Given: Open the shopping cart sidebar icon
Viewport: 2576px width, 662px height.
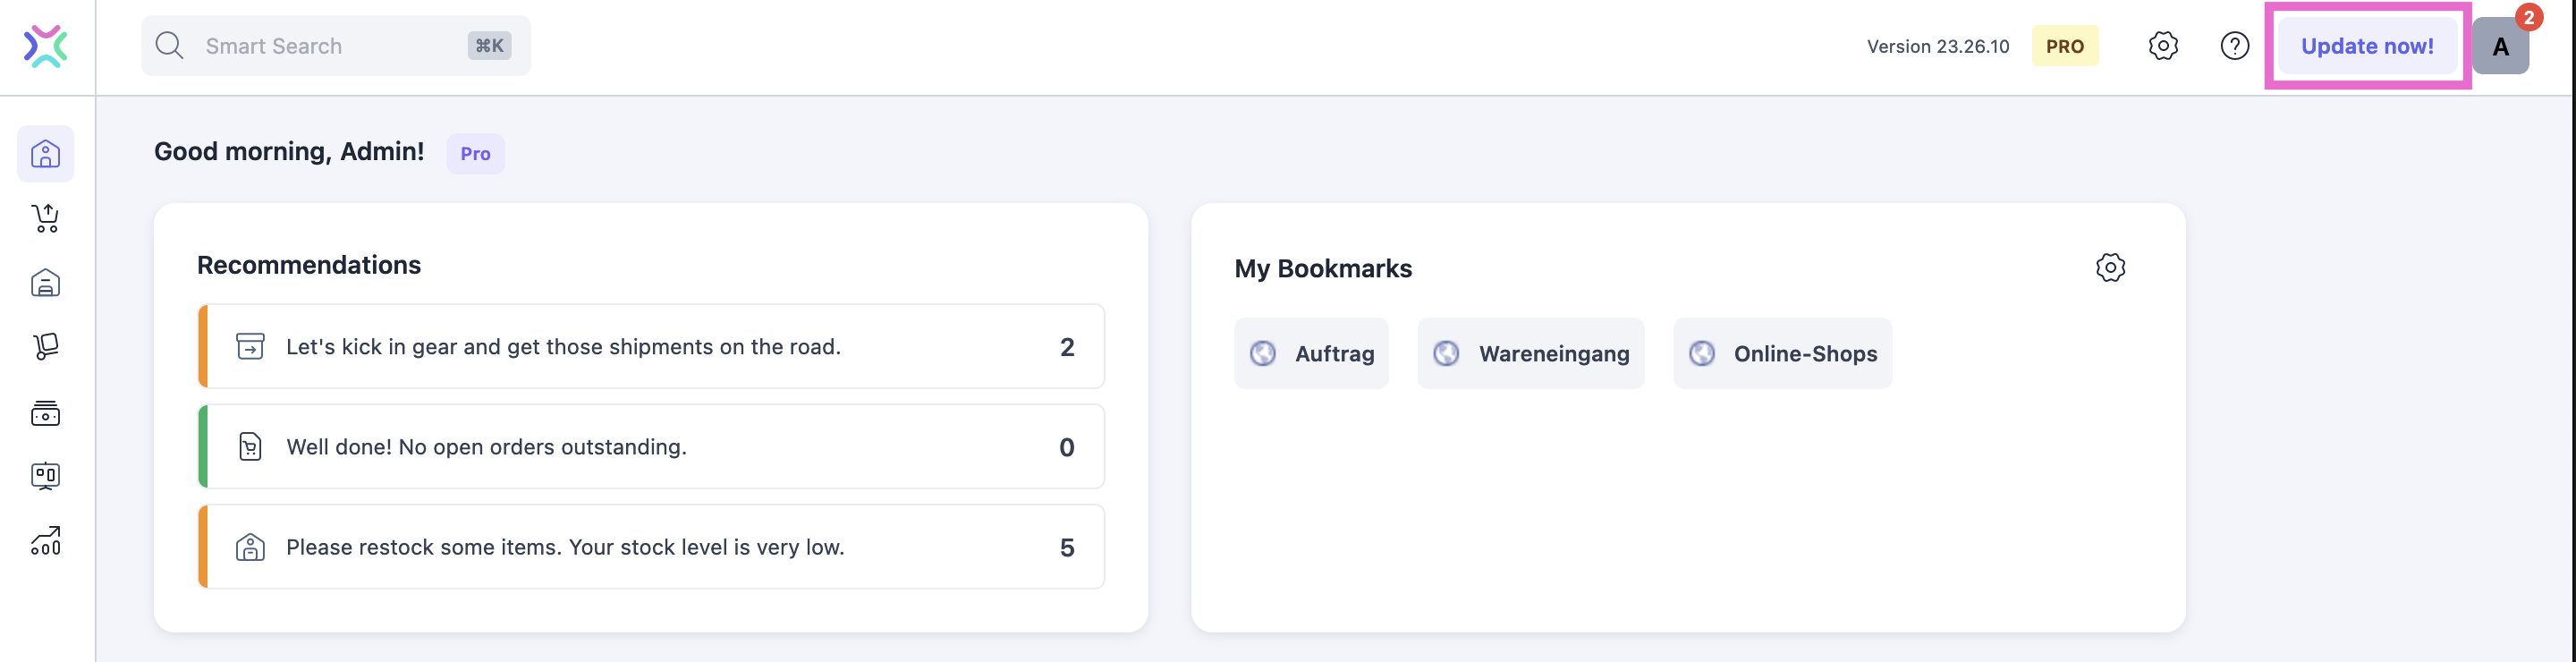Looking at the screenshot, I should point(46,218).
